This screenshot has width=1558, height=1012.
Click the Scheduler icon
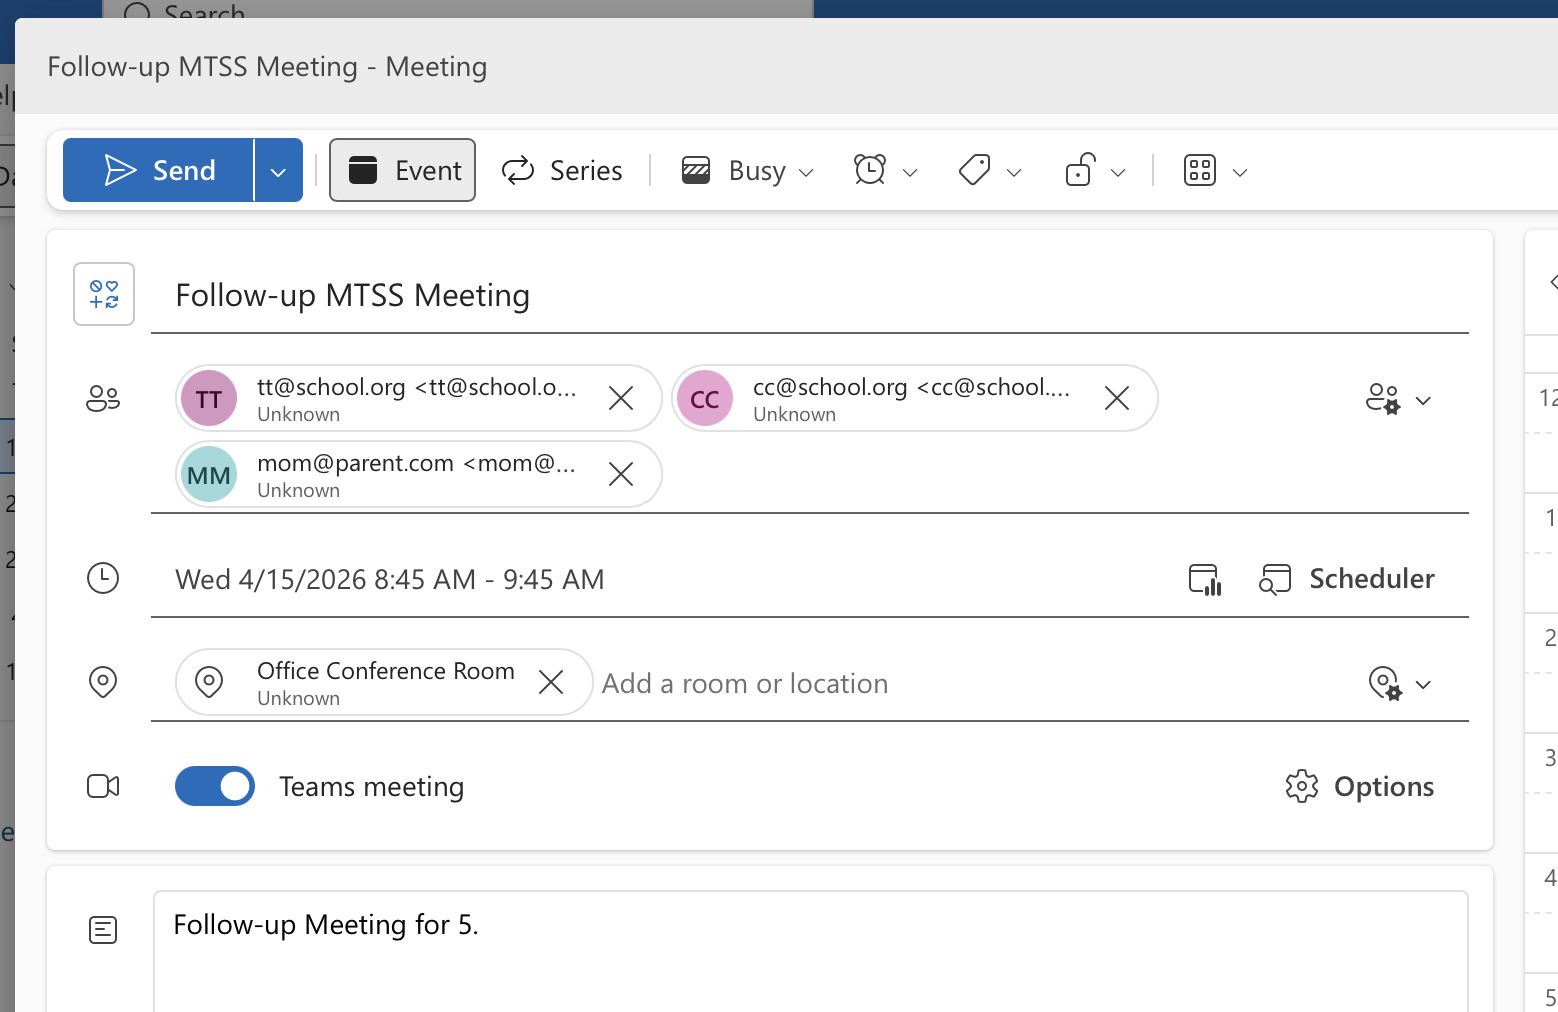pyautogui.click(x=1275, y=579)
